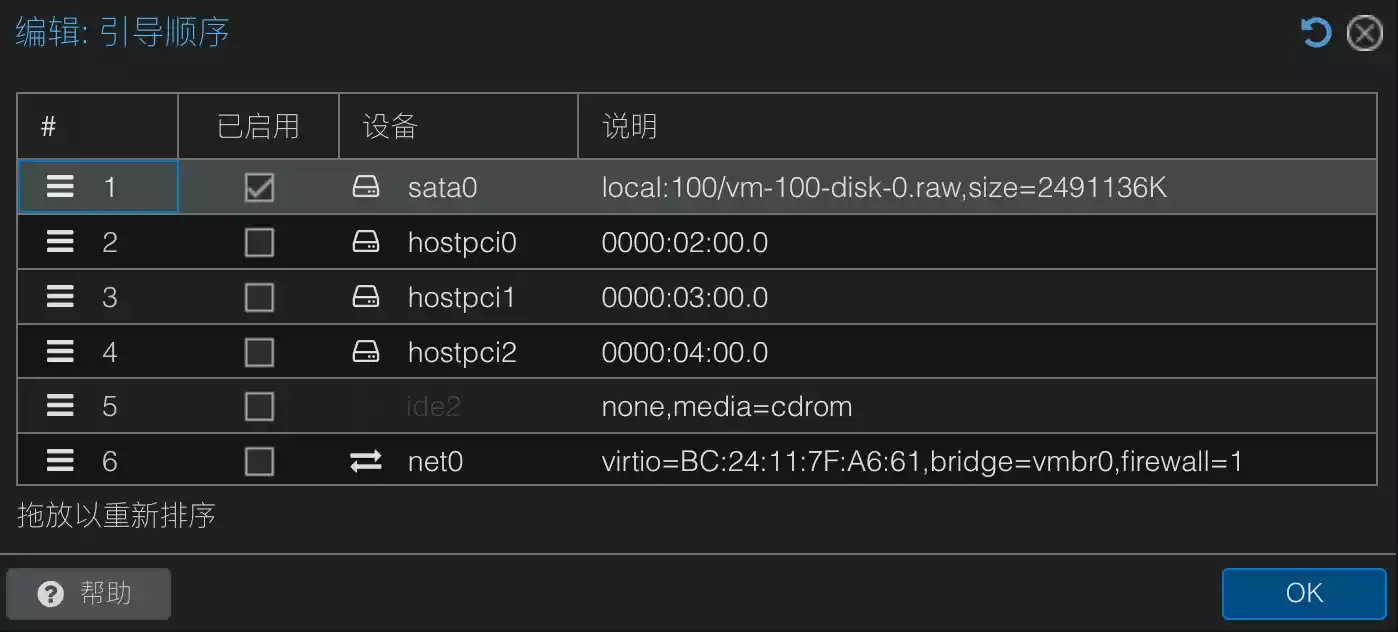Click drag handle of hostpci0 row
The image size is (1398, 632).
pyautogui.click(x=61, y=242)
